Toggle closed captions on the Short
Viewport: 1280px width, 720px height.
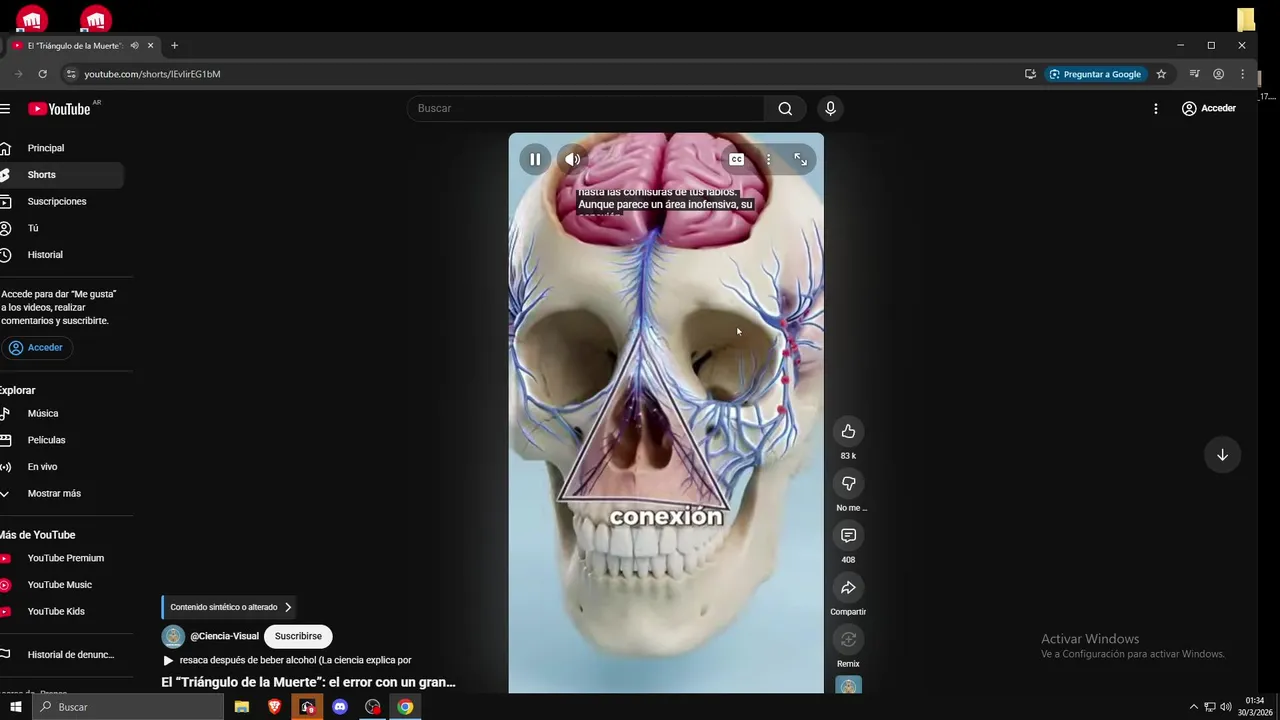pyautogui.click(x=737, y=159)
